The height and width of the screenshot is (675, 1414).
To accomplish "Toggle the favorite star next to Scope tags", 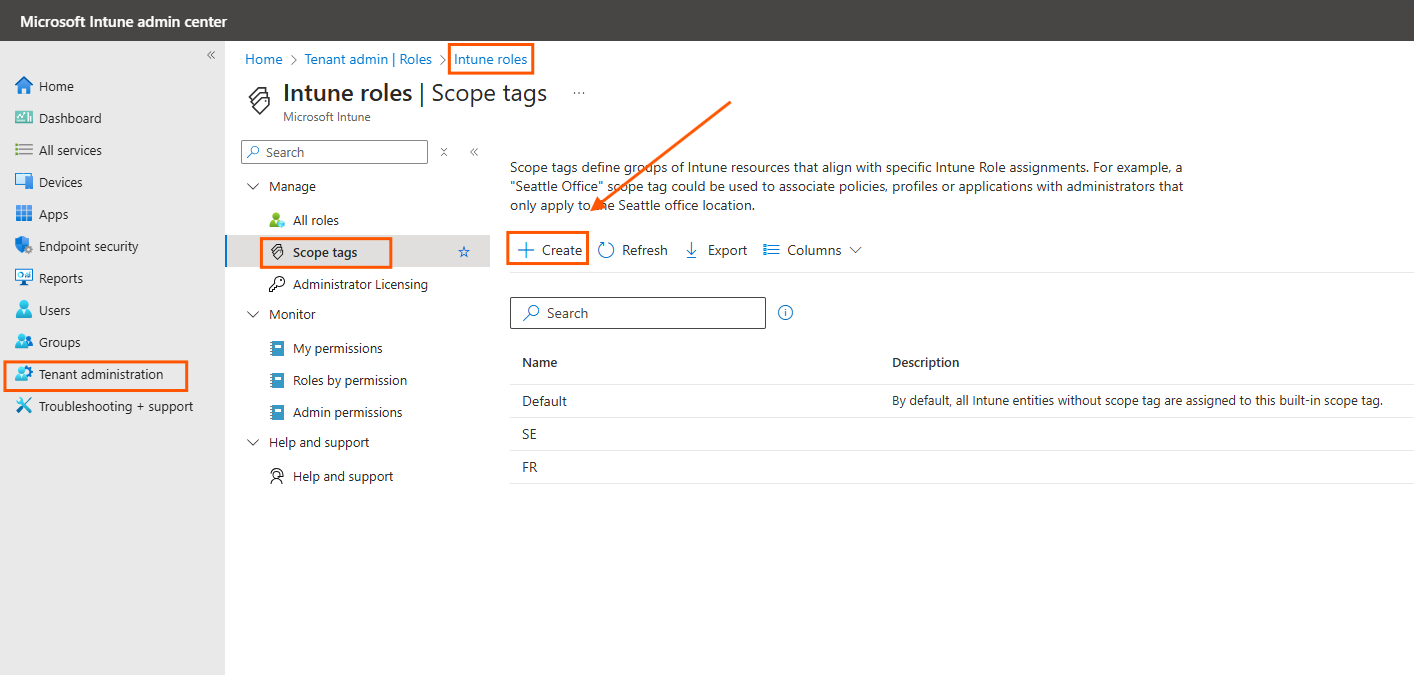I will pos(463,252).
